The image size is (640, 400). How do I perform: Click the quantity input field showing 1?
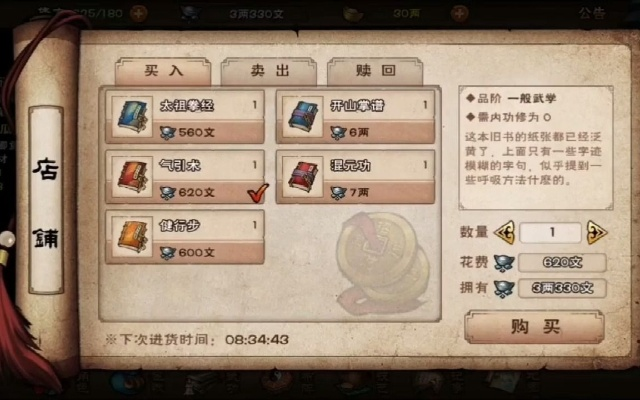pos(551,233)
